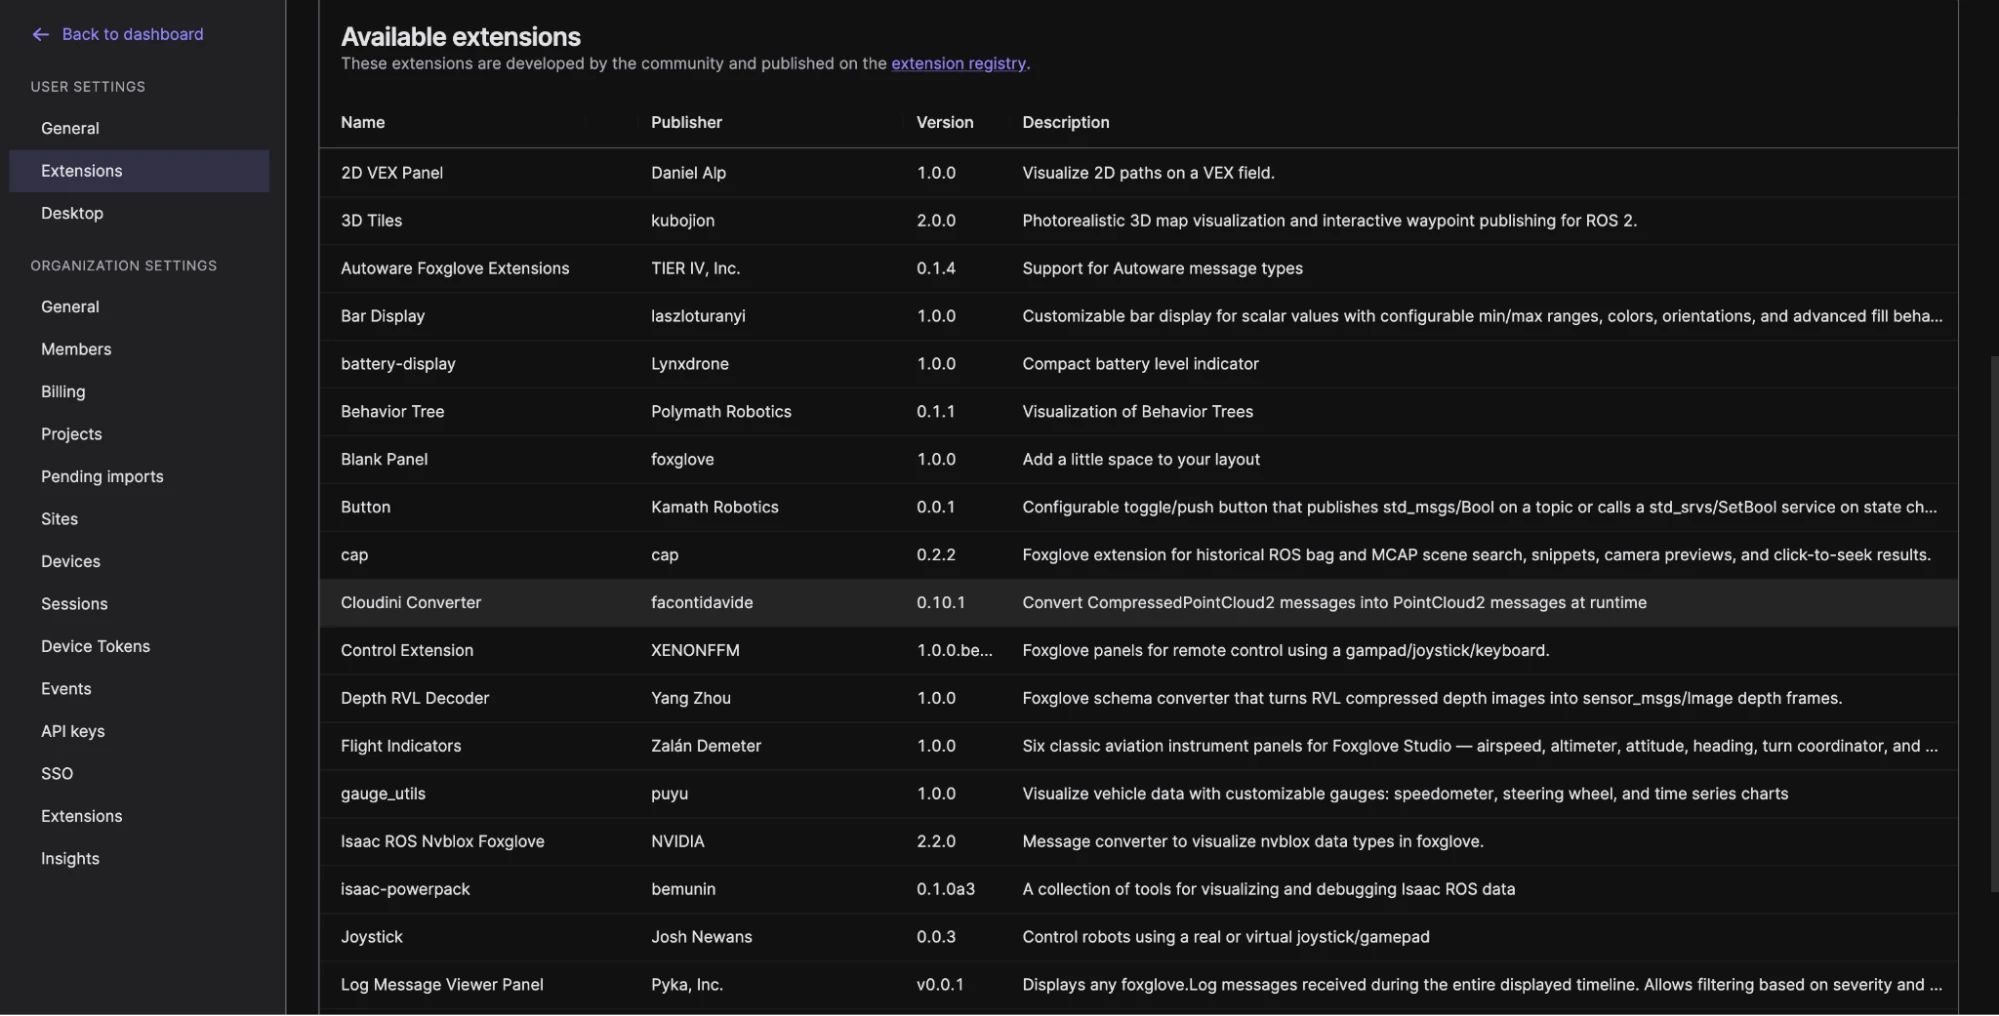The image size is (1999, 1016).
Task: Open Autoware Foxglove Extensions entry
Action: coord(1138,269)
